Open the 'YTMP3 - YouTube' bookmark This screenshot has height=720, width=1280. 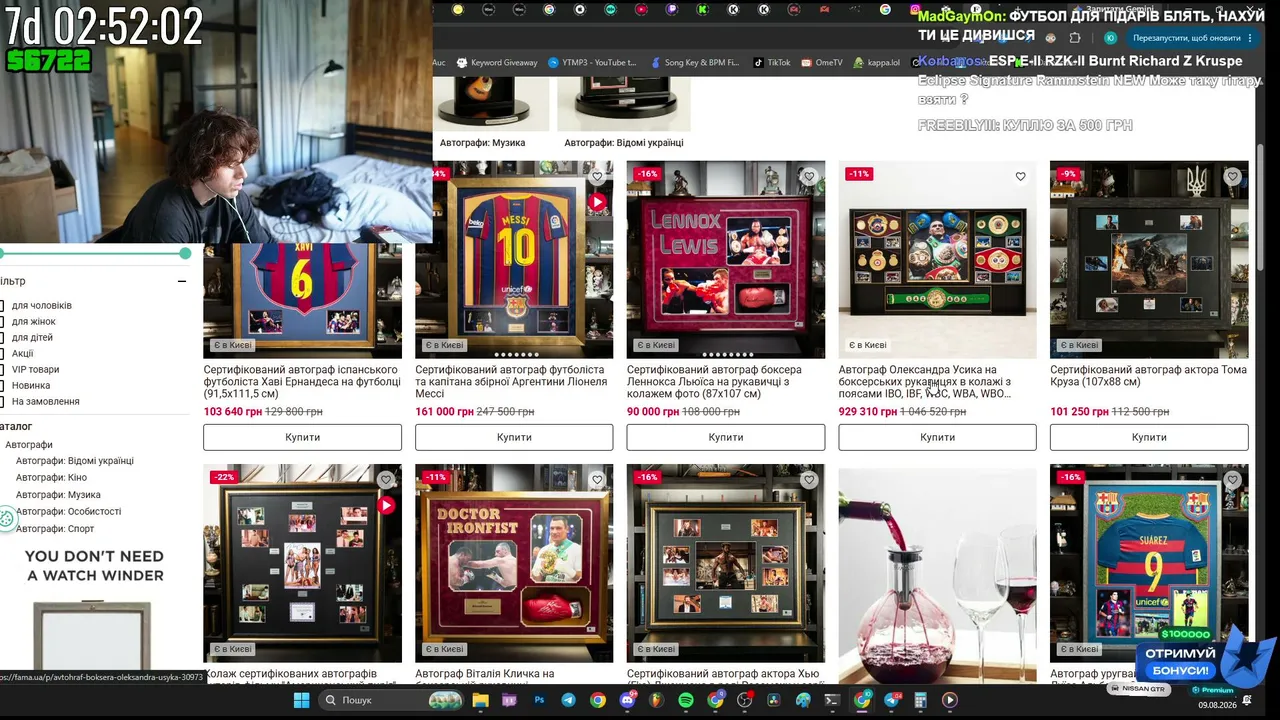coord(592,62)
